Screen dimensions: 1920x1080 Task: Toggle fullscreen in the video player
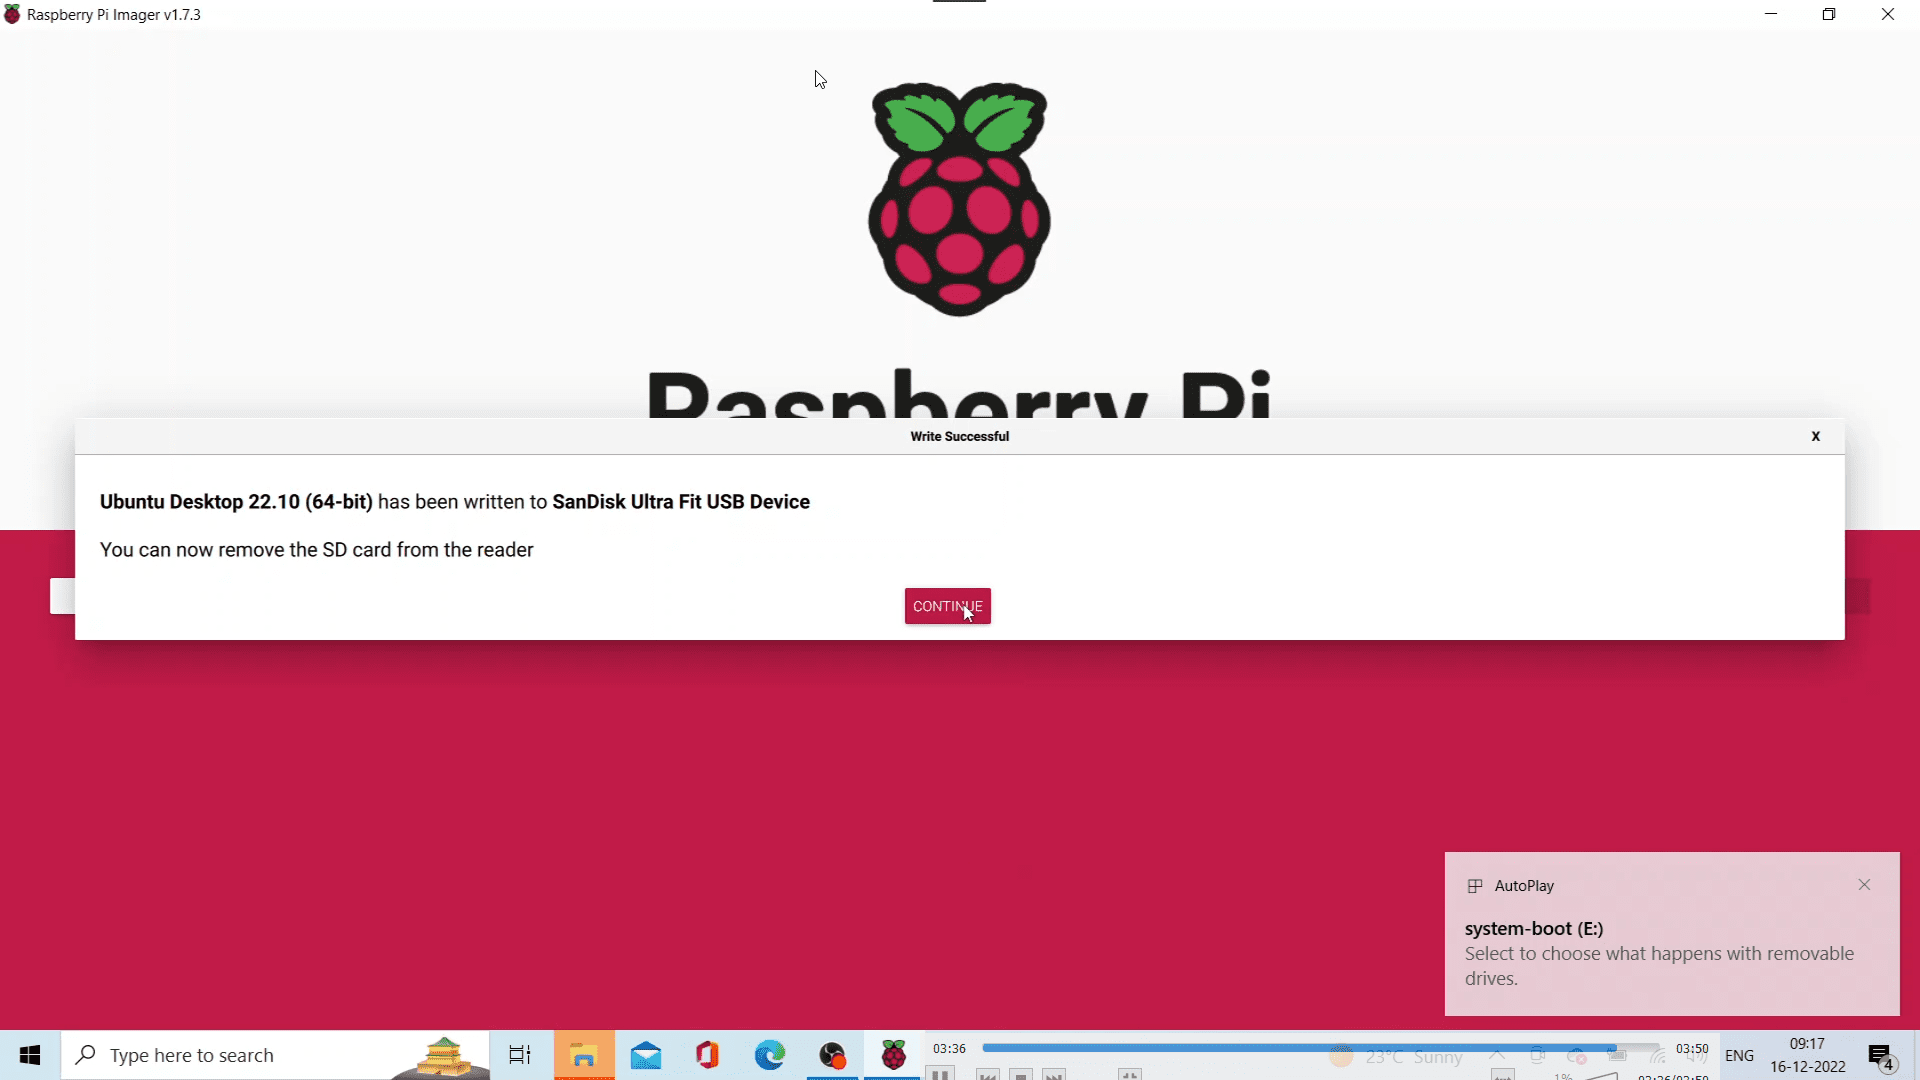tap(1130, 1075)
